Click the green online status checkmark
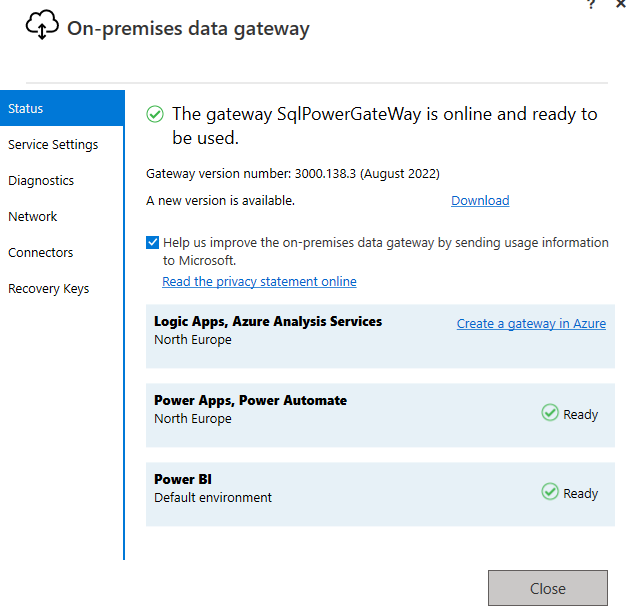 click(x=155, y=114)
